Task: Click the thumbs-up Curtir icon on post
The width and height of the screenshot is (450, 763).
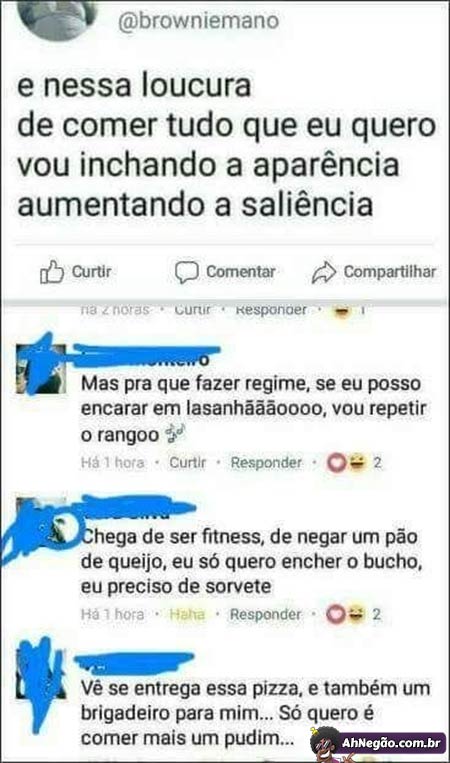Action: (52, 272)
